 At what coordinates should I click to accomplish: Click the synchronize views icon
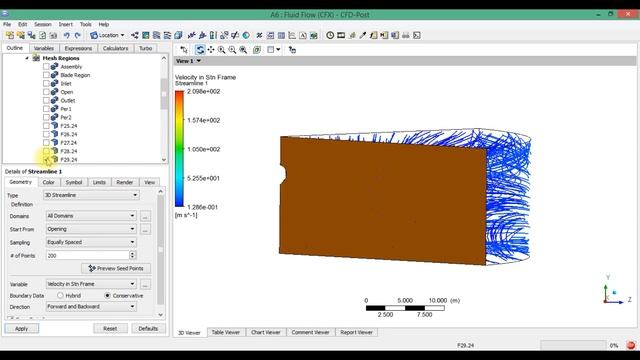point(292,50)
